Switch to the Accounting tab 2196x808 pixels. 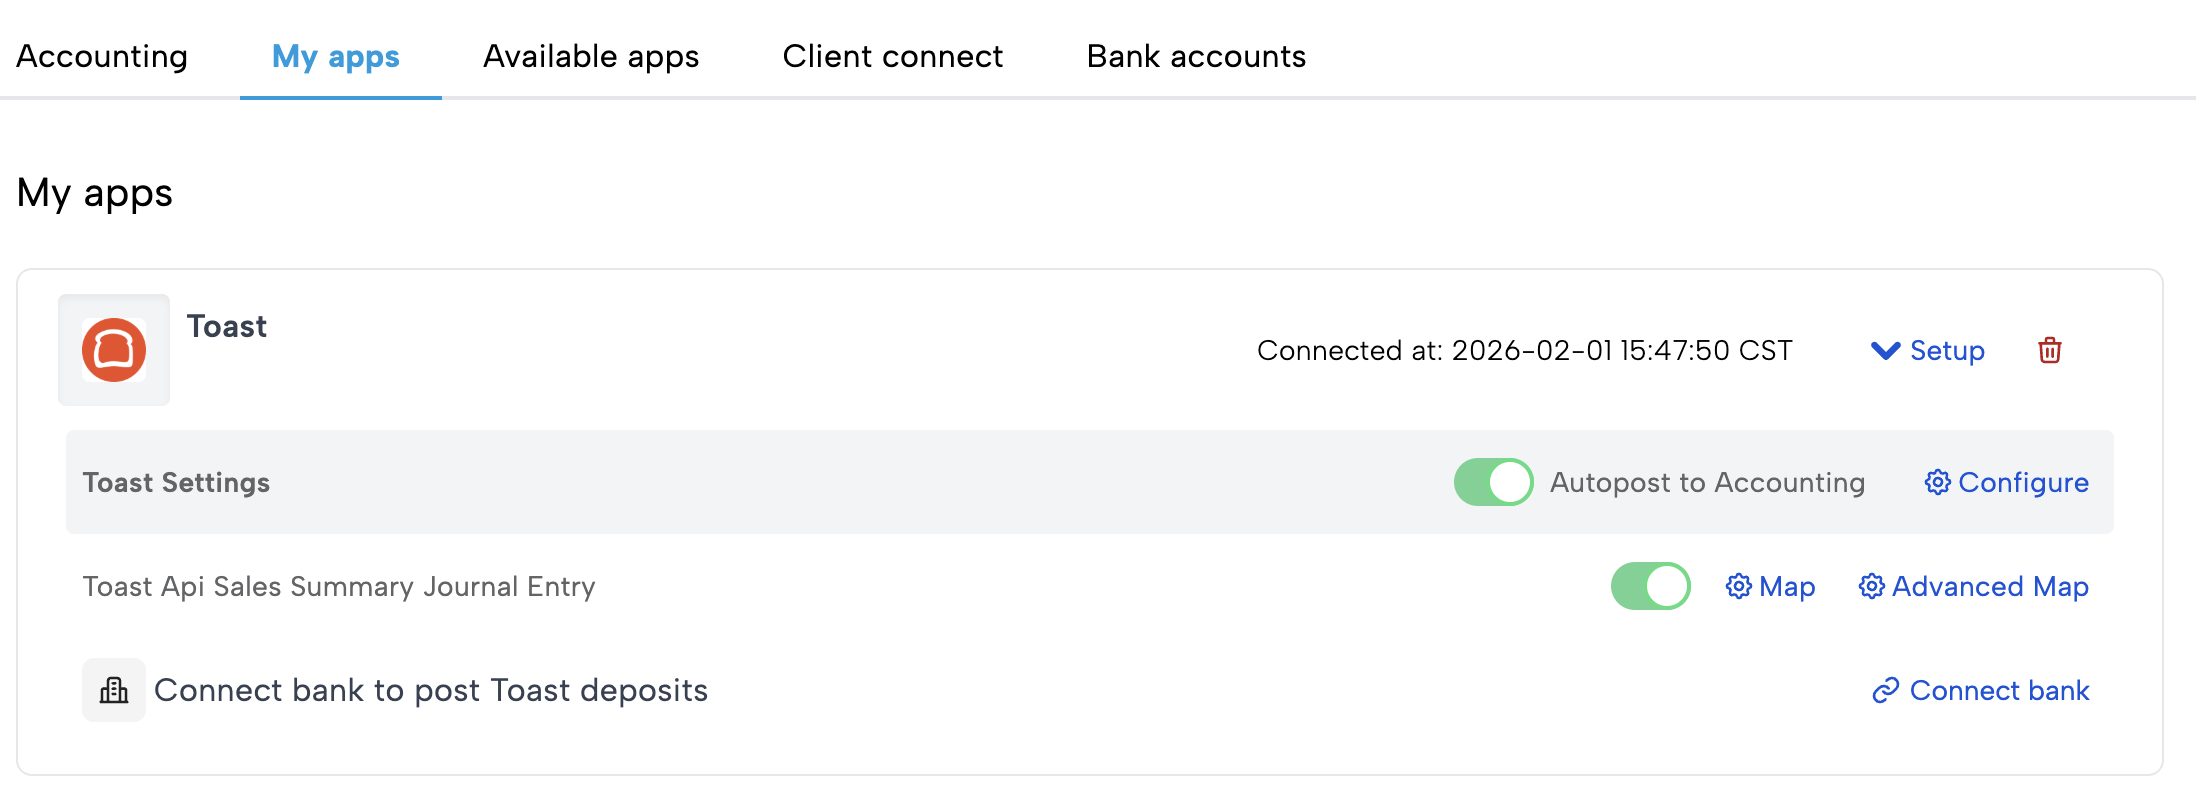(x=102, y=56)
